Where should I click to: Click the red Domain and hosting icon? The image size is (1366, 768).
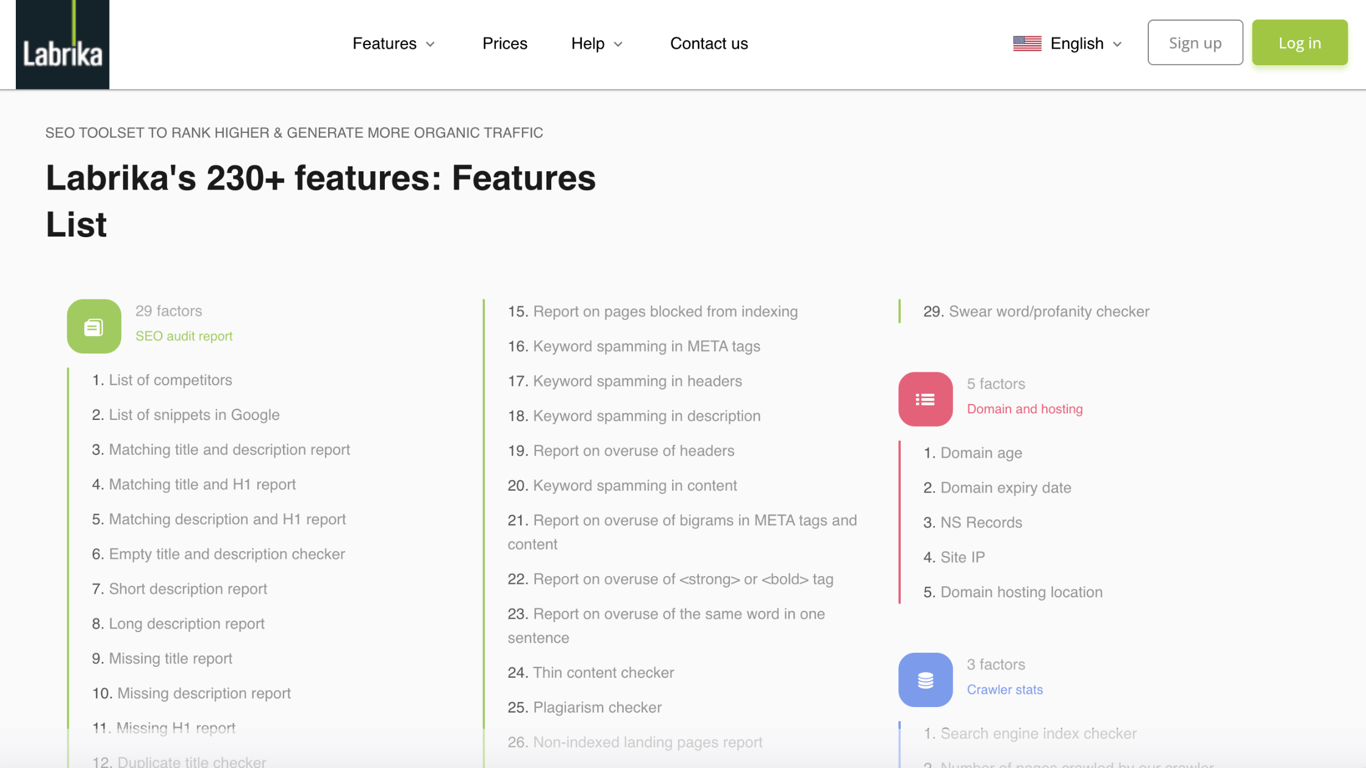(925, 399)
